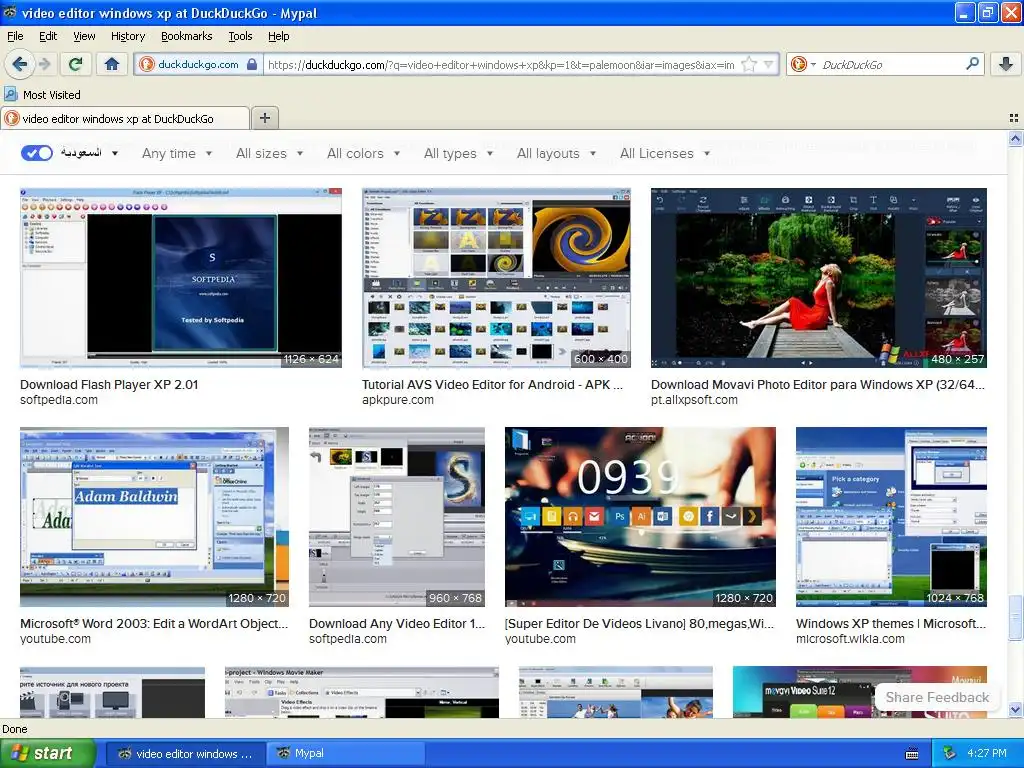1024x768 pixels.
Task: Open the View menu
Action: click(84, 36)
